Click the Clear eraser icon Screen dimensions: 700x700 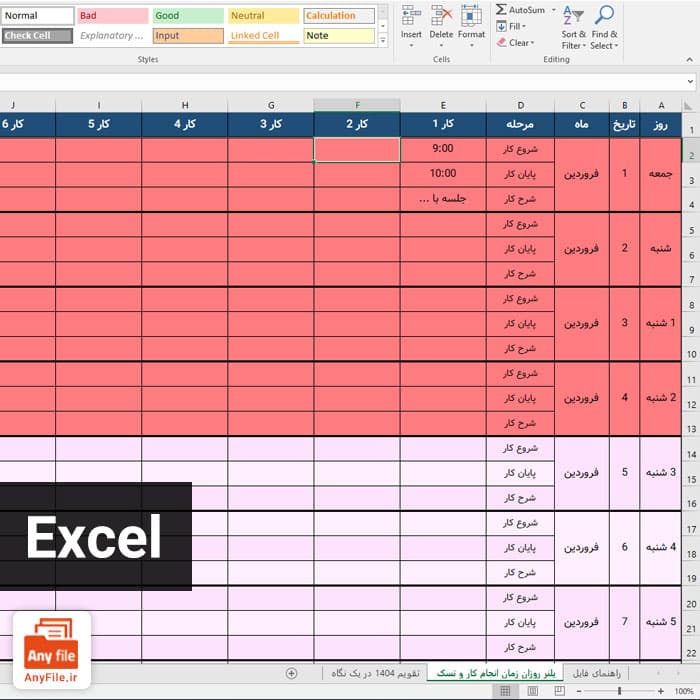[x=501, y=43]
